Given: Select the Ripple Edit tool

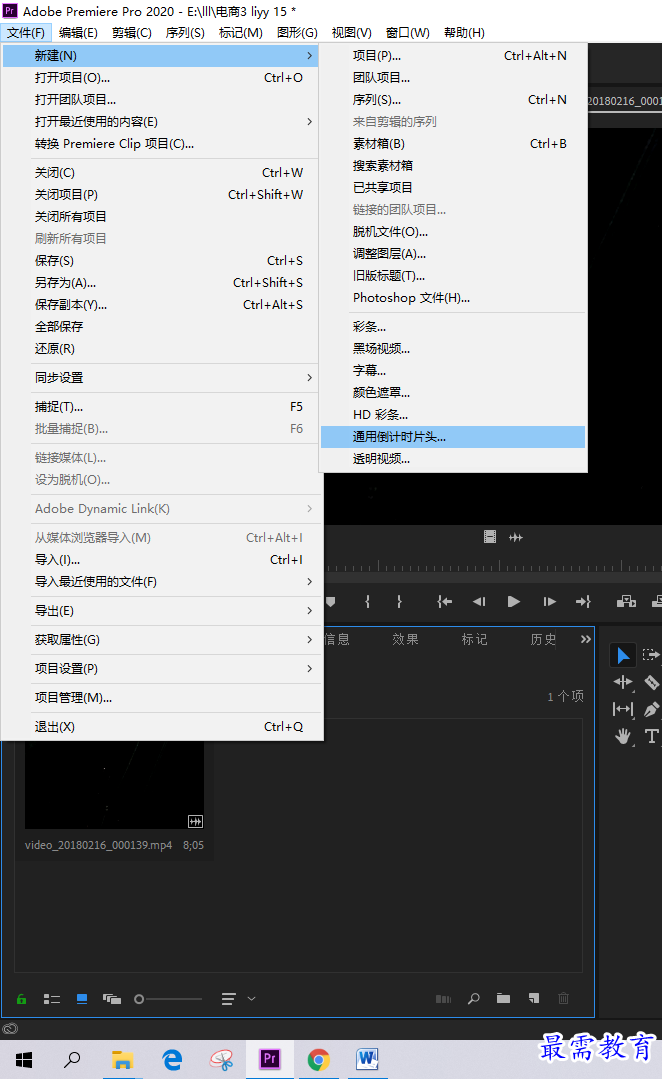Looking at the screenshot, I should pos(623,682).
